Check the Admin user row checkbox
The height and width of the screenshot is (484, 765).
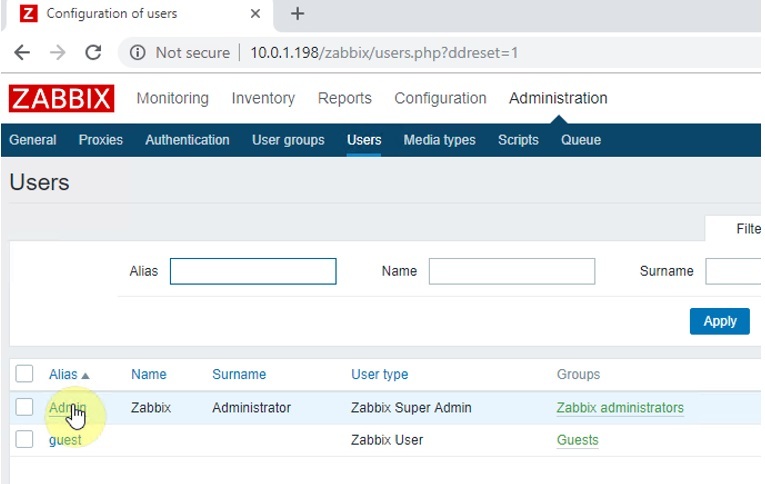(x=25, y=407)
